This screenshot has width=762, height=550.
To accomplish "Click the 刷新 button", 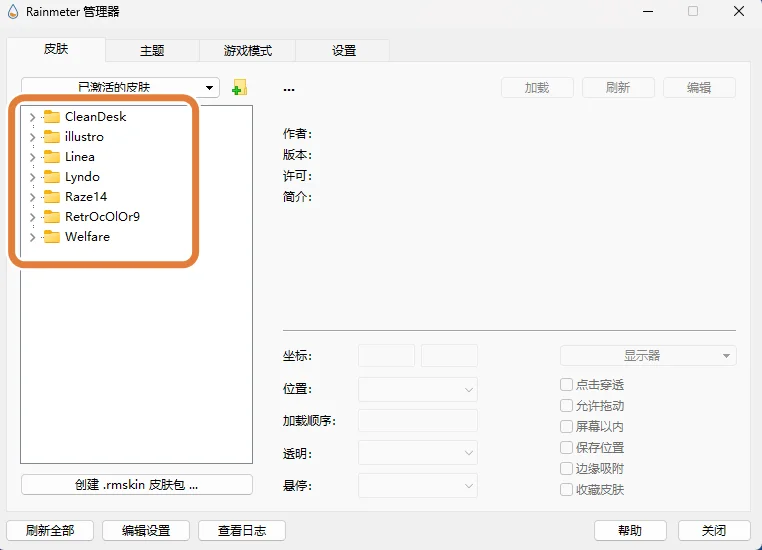I will coord(618,87).
